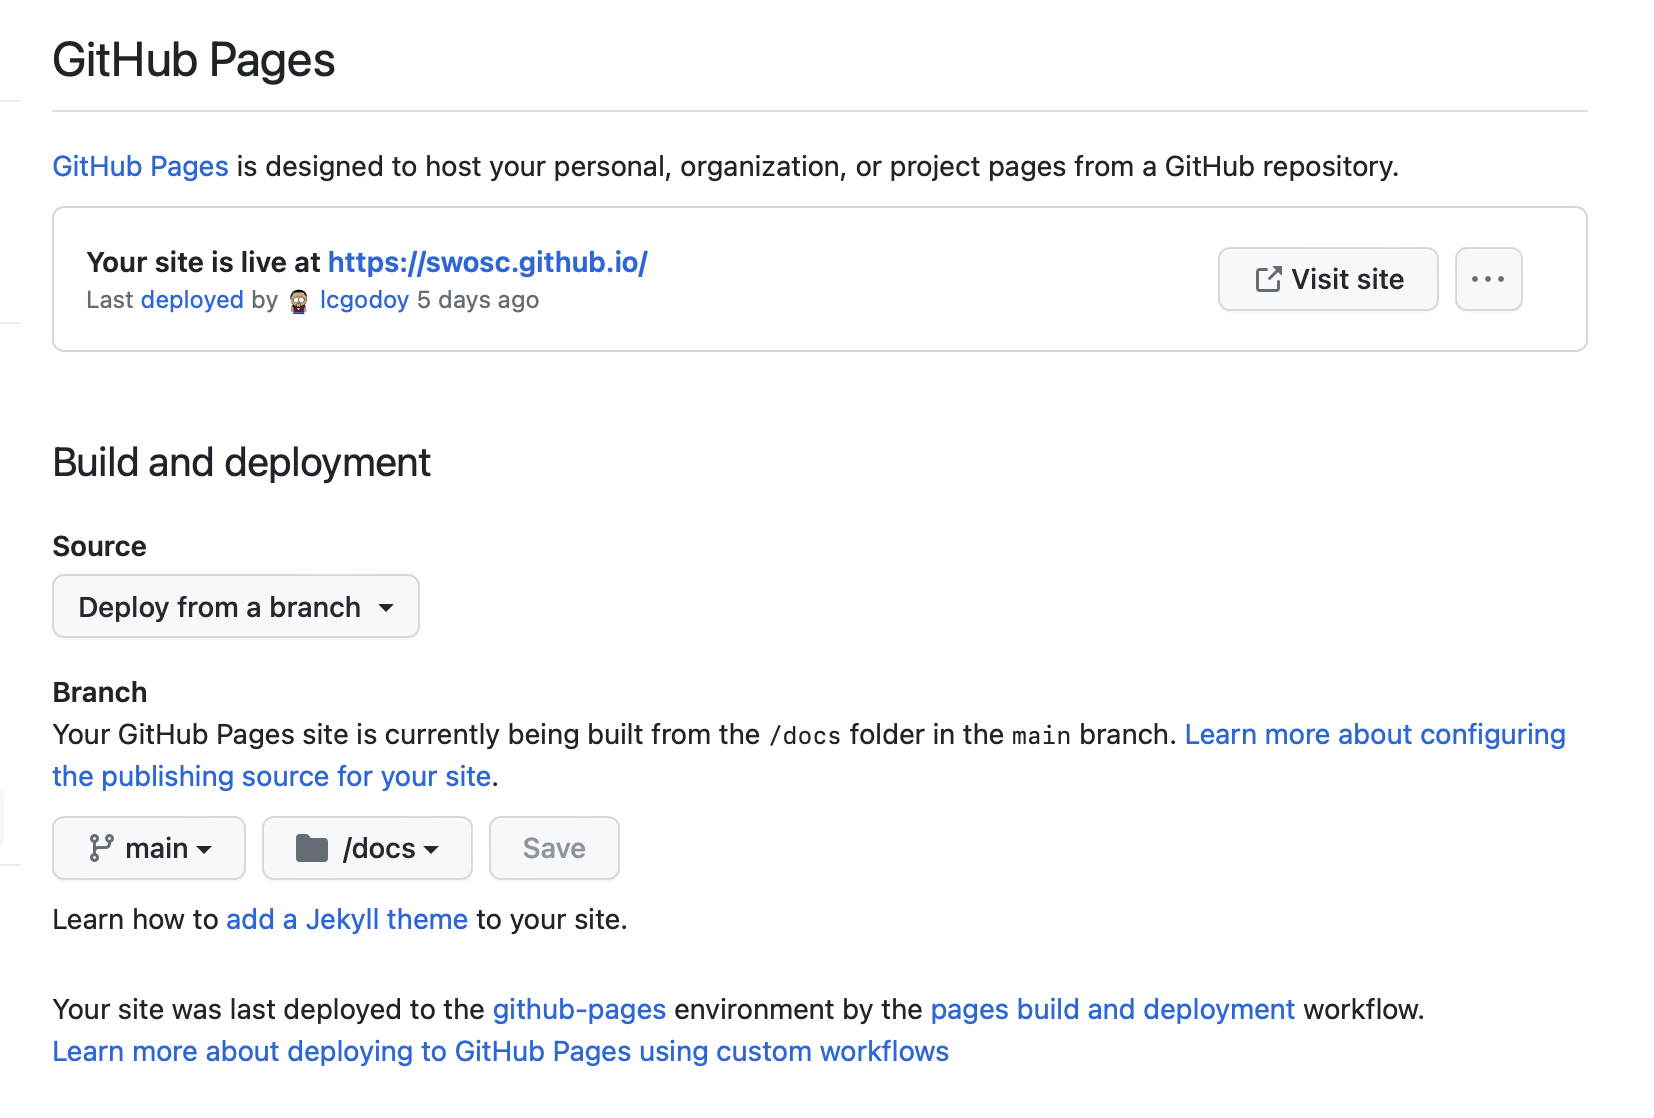Open the https://swosc.github.io/ link
The width and height of the screenshot is (1654, 1118).
(487, 262)
